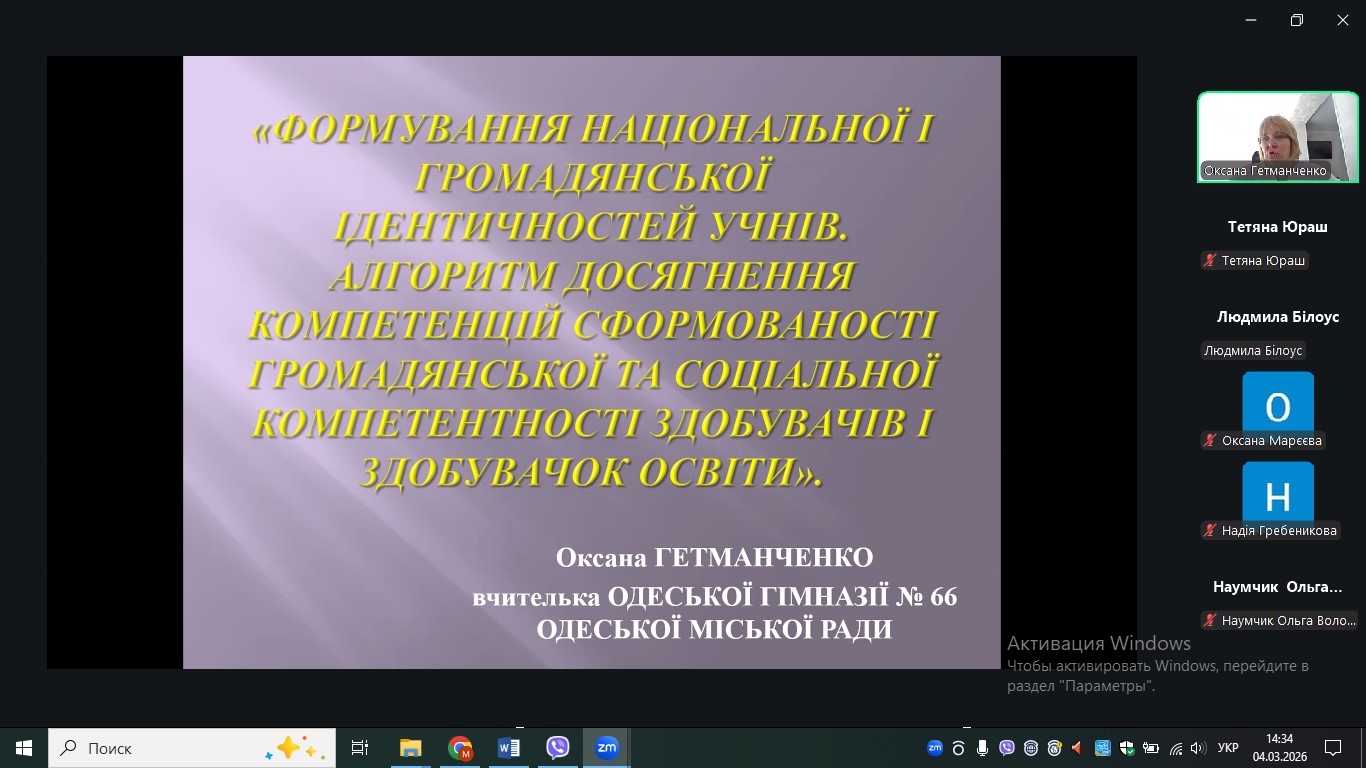The height and width of the screenshot is (768, 1366).
Task: Open File Explorer from the taskbar
Action: pyautogui.click(x=410, y=748)
